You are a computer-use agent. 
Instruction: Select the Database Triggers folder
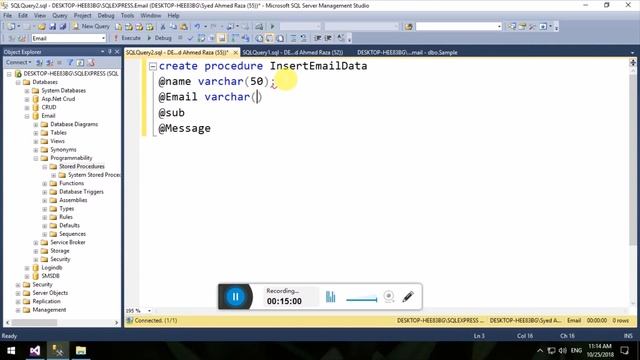click(x=81, y=192)
